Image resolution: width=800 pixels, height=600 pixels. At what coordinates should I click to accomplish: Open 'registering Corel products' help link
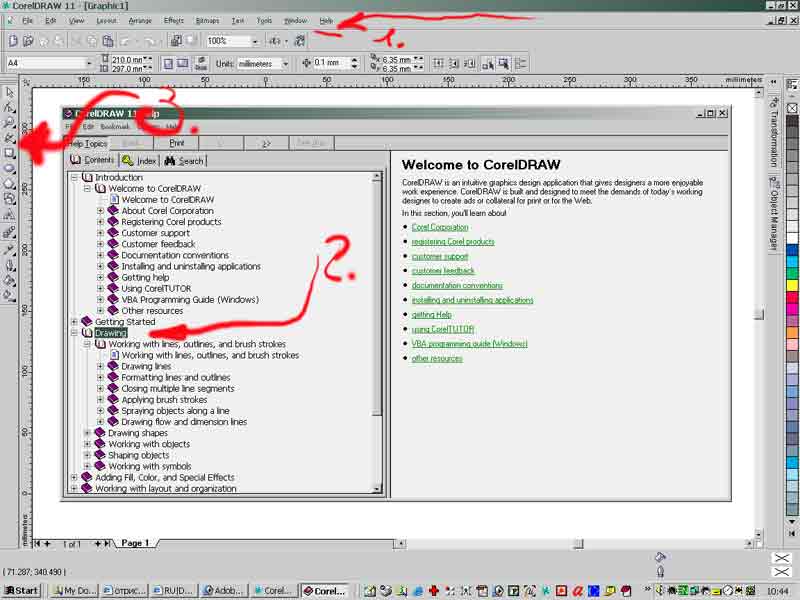[453, 241]
